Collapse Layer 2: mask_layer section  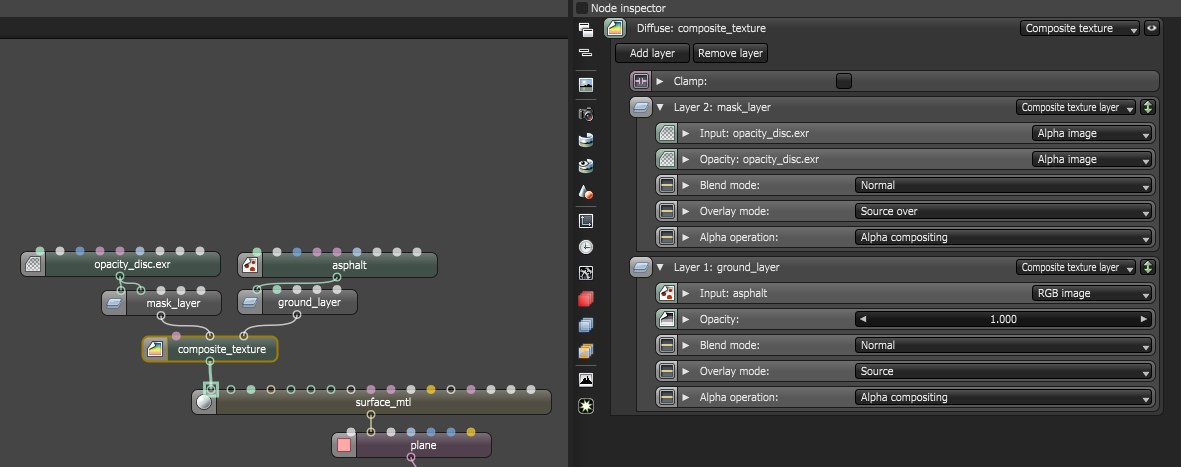pos(660,107)
